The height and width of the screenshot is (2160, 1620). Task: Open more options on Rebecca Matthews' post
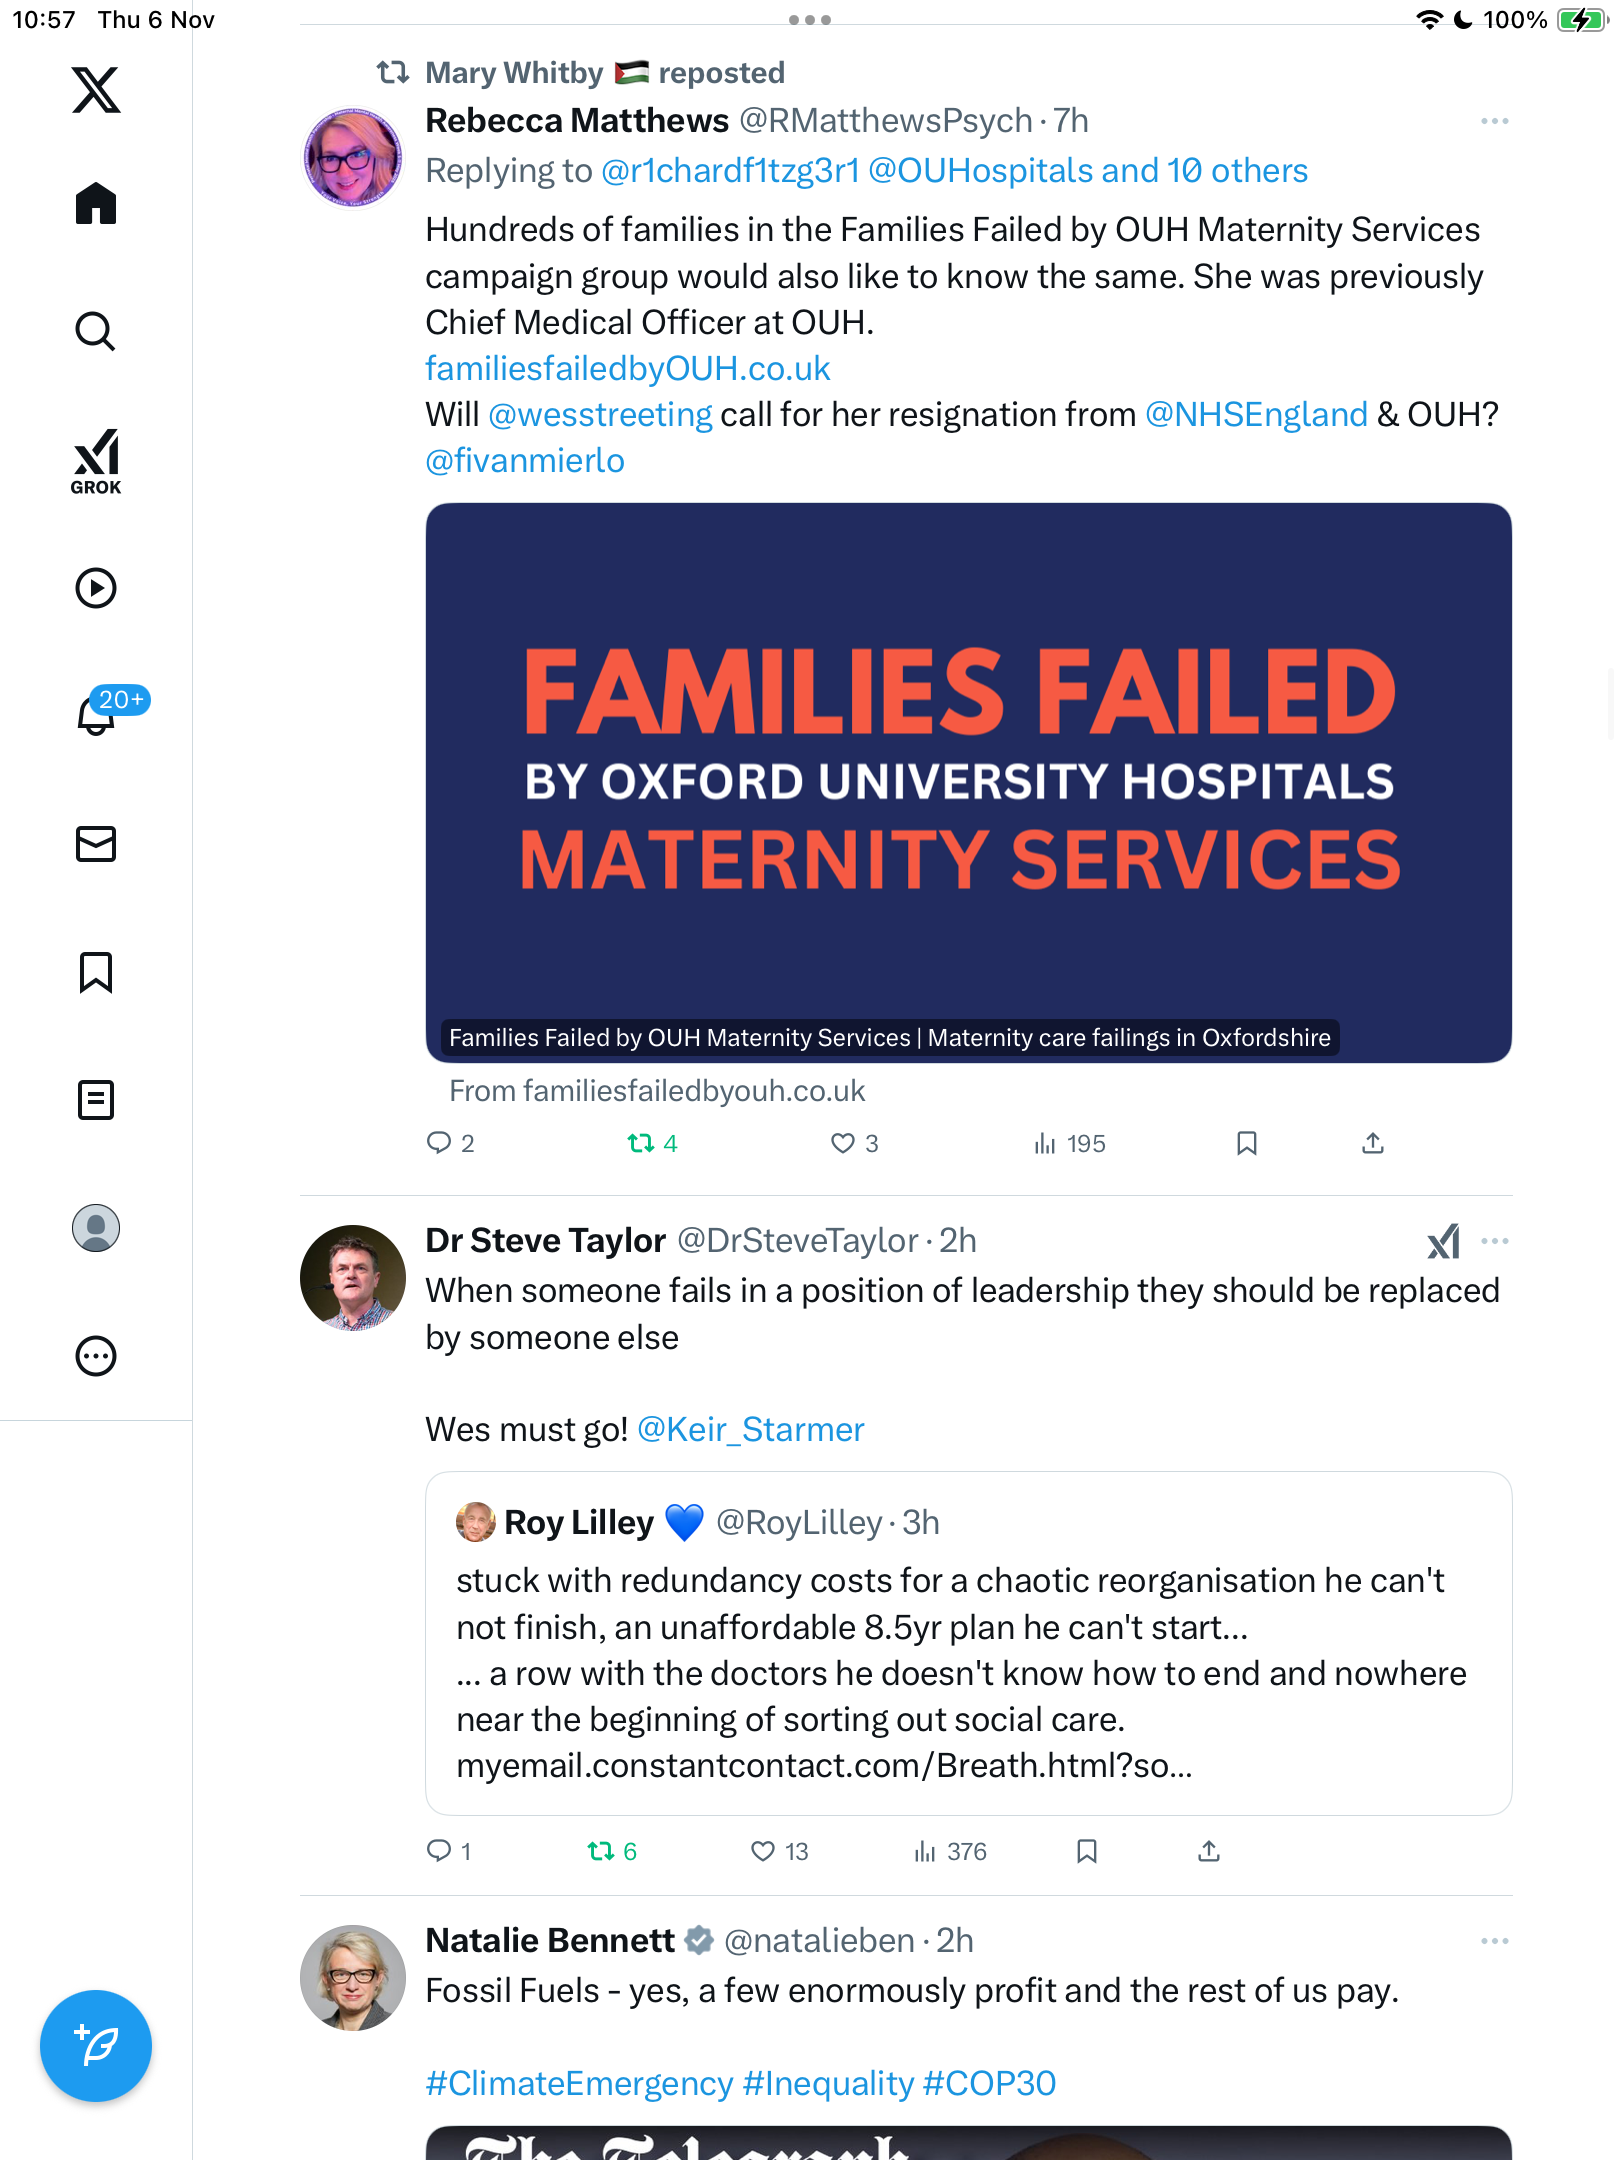1494,121
